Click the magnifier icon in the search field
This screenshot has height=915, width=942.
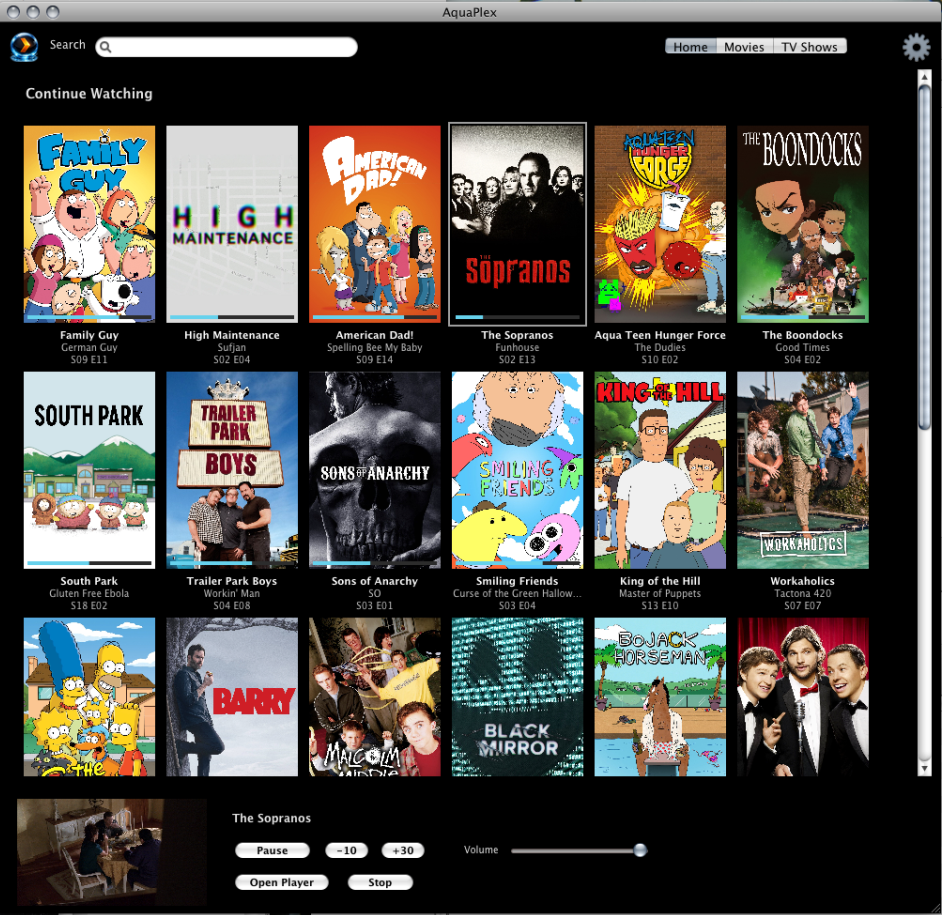(x=105, y=47)
